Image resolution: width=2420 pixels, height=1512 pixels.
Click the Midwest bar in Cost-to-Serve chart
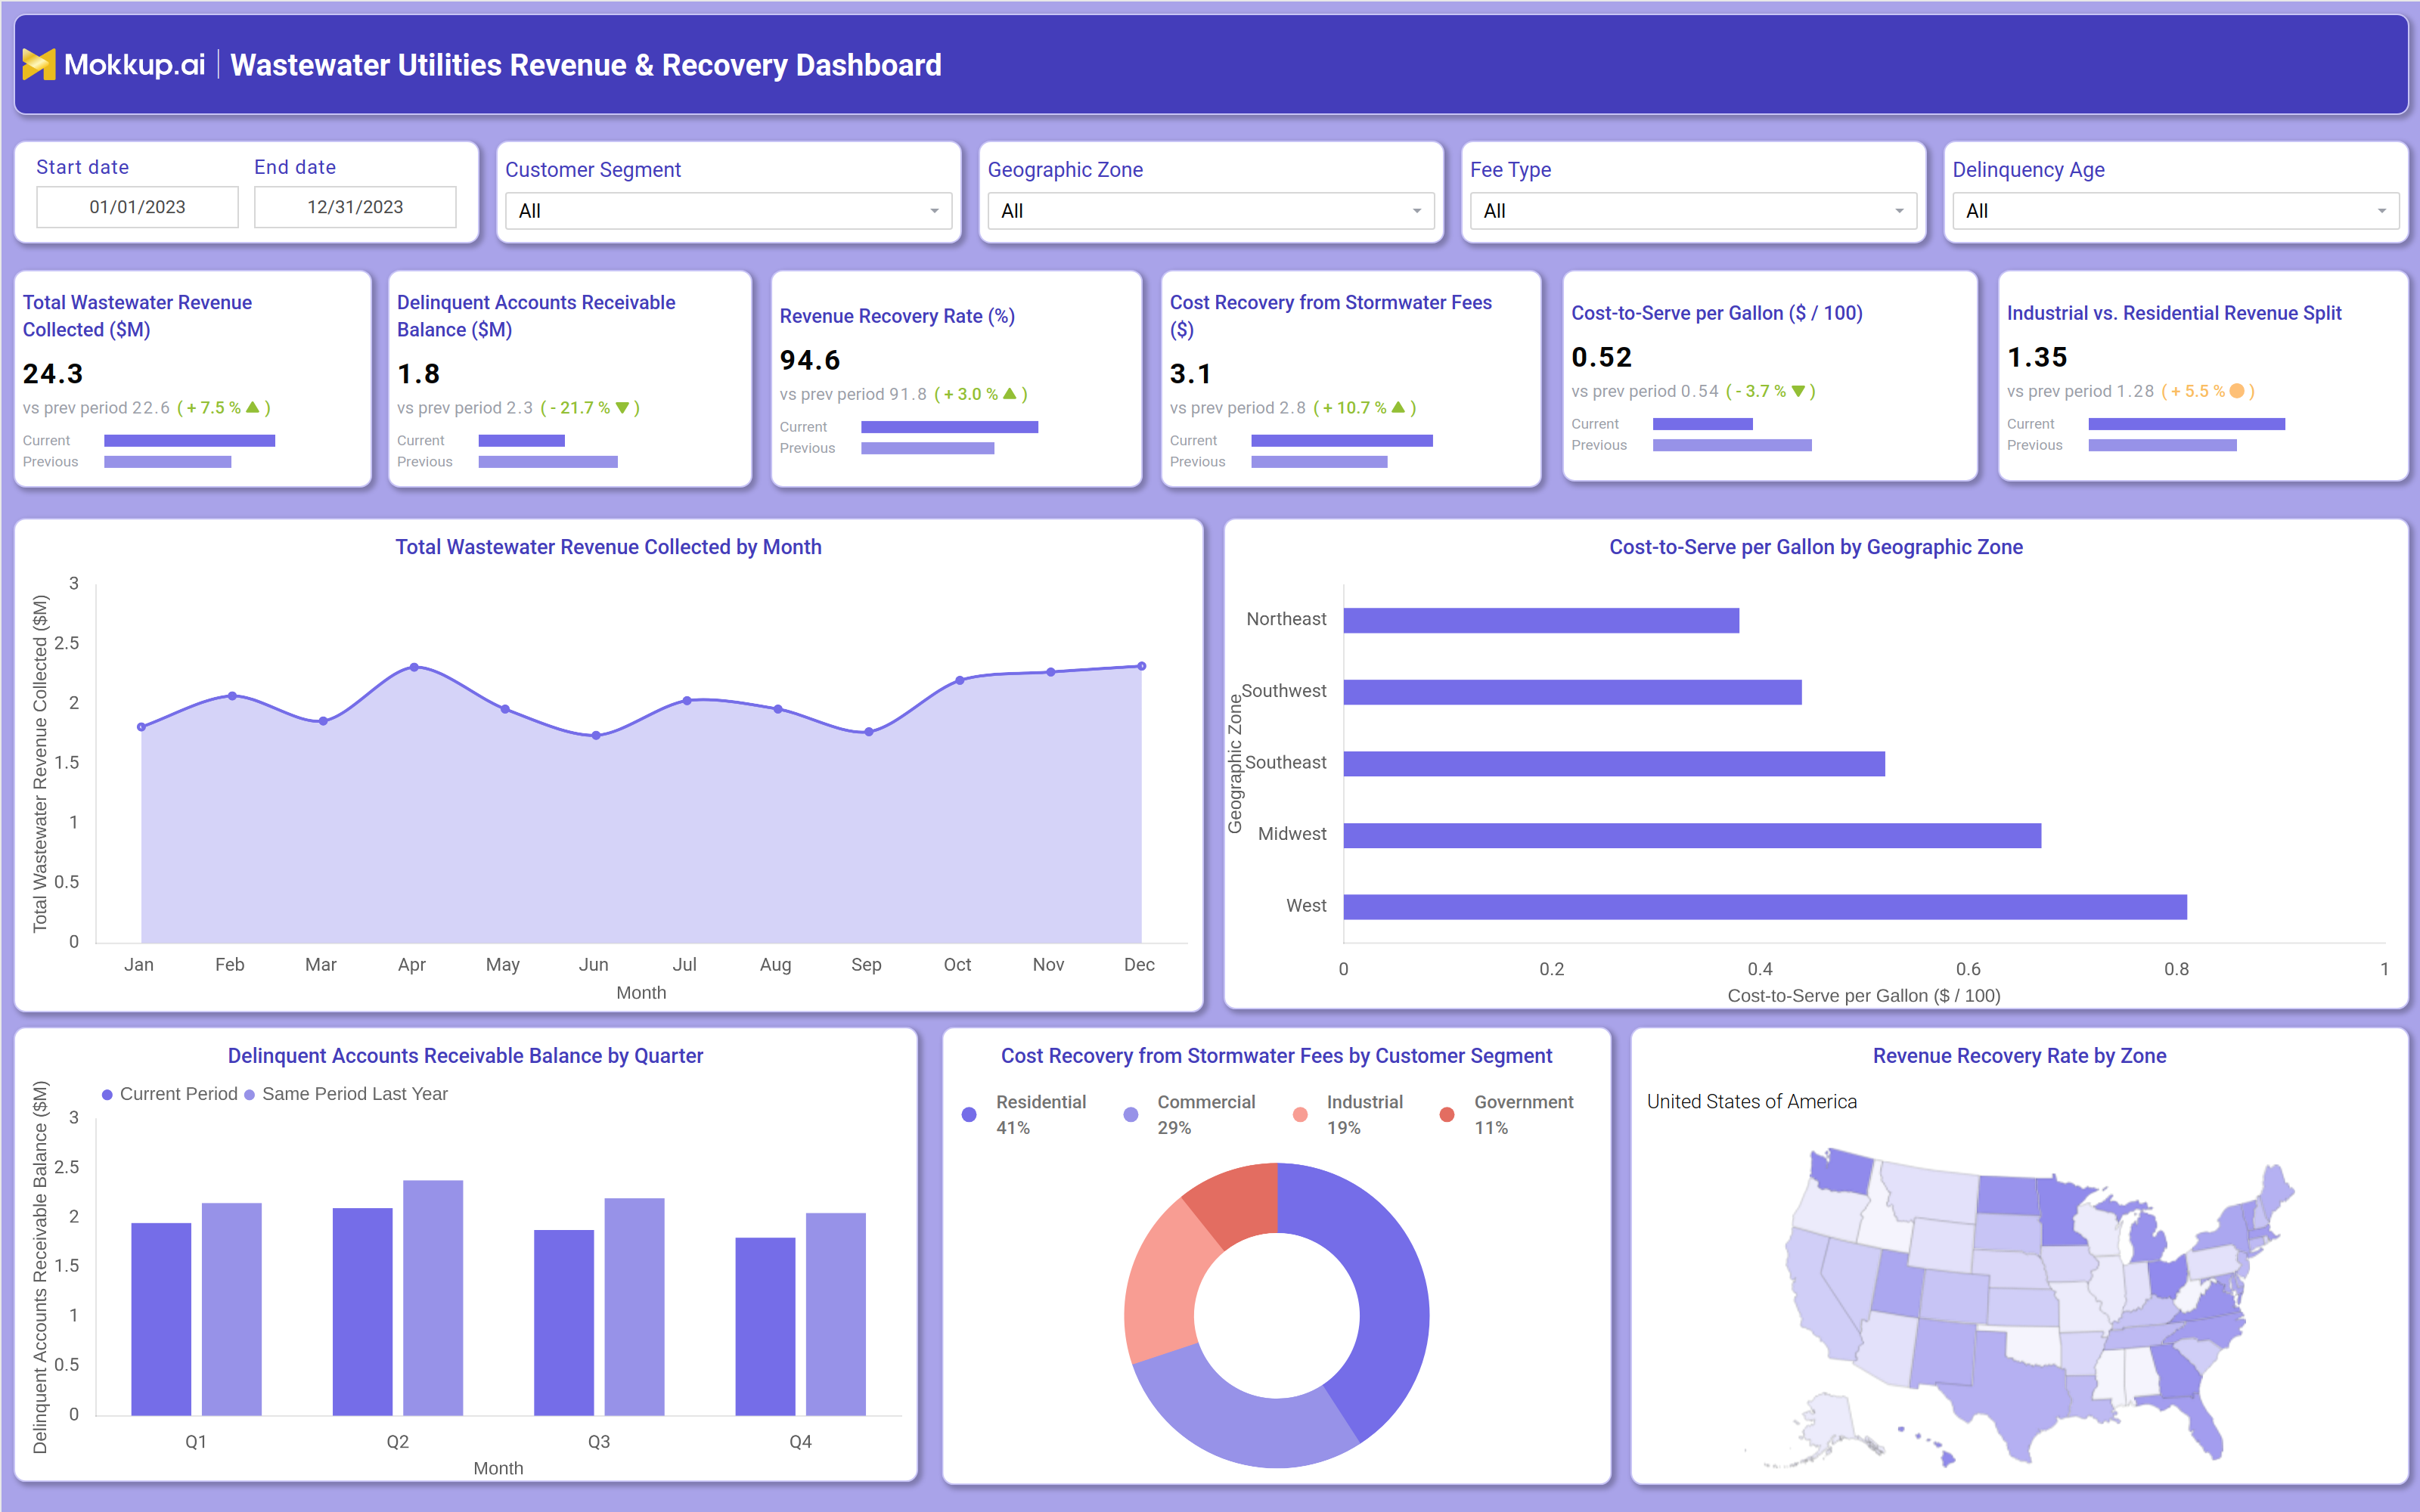point(1692,835)
